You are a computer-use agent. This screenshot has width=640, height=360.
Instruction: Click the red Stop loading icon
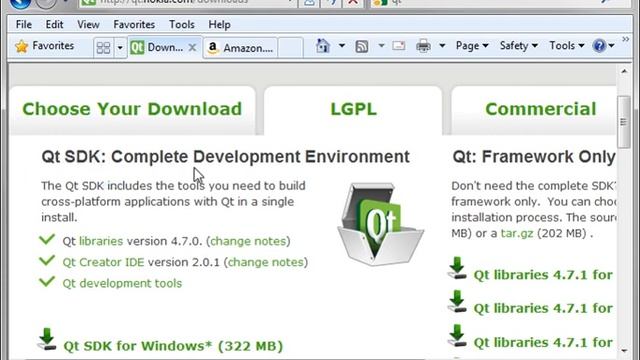point(353,2)
